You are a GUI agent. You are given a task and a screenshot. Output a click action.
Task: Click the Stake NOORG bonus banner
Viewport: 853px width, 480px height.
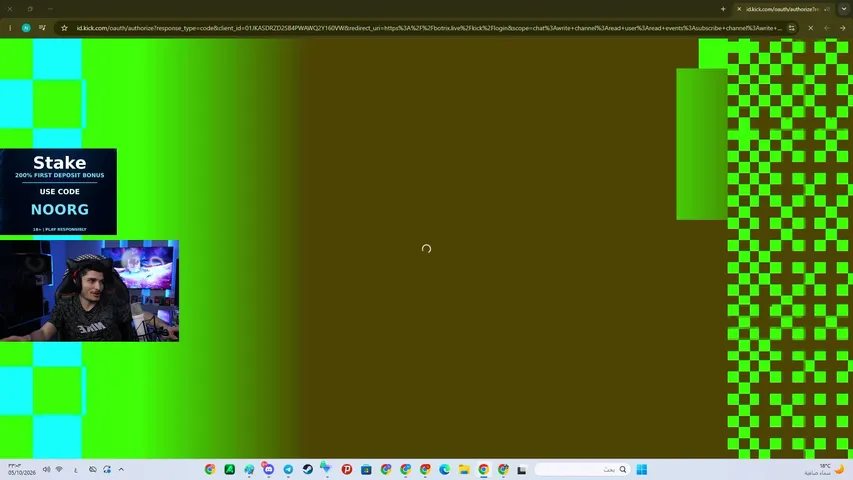(58, 192)
